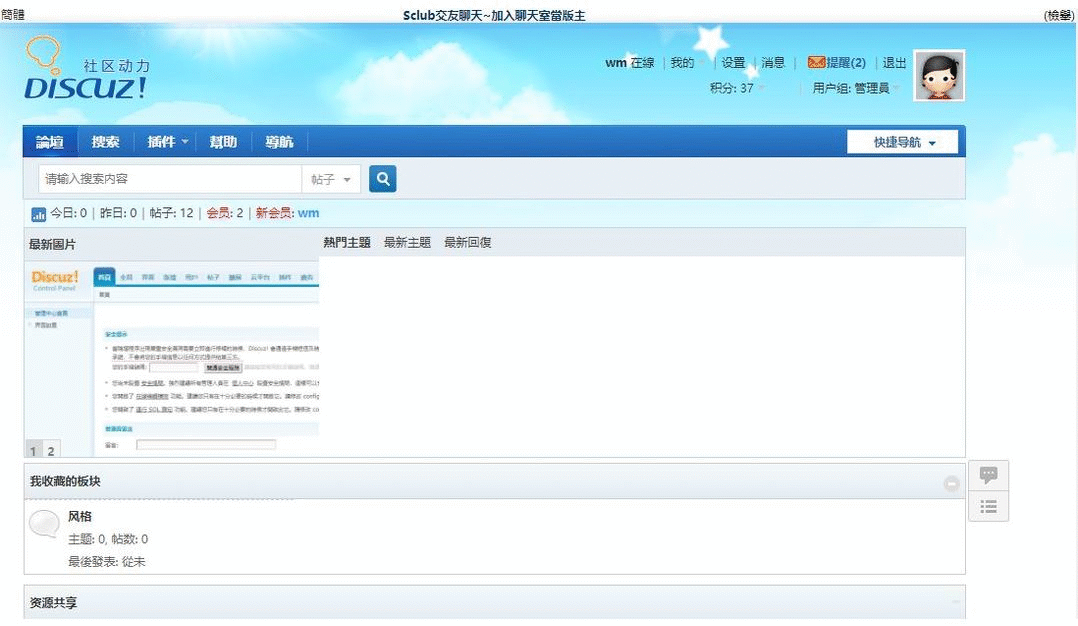Expand the 插件 menu dropdown
The width and height of the screenshot is (1078, 626).
point(167,142)
